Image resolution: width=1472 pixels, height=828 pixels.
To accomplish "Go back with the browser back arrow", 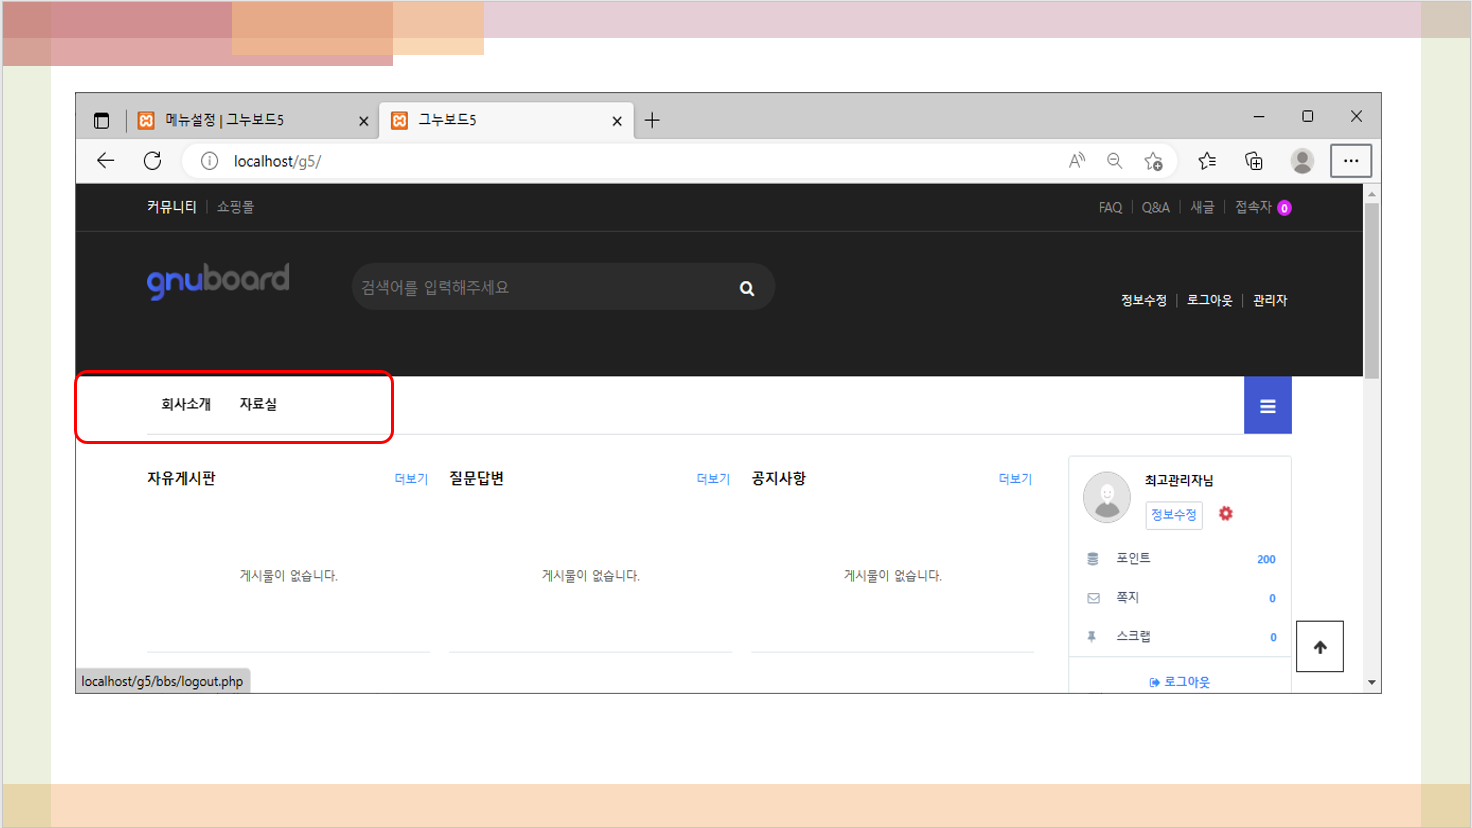I will pyautogui.click(x=105, y=161).
